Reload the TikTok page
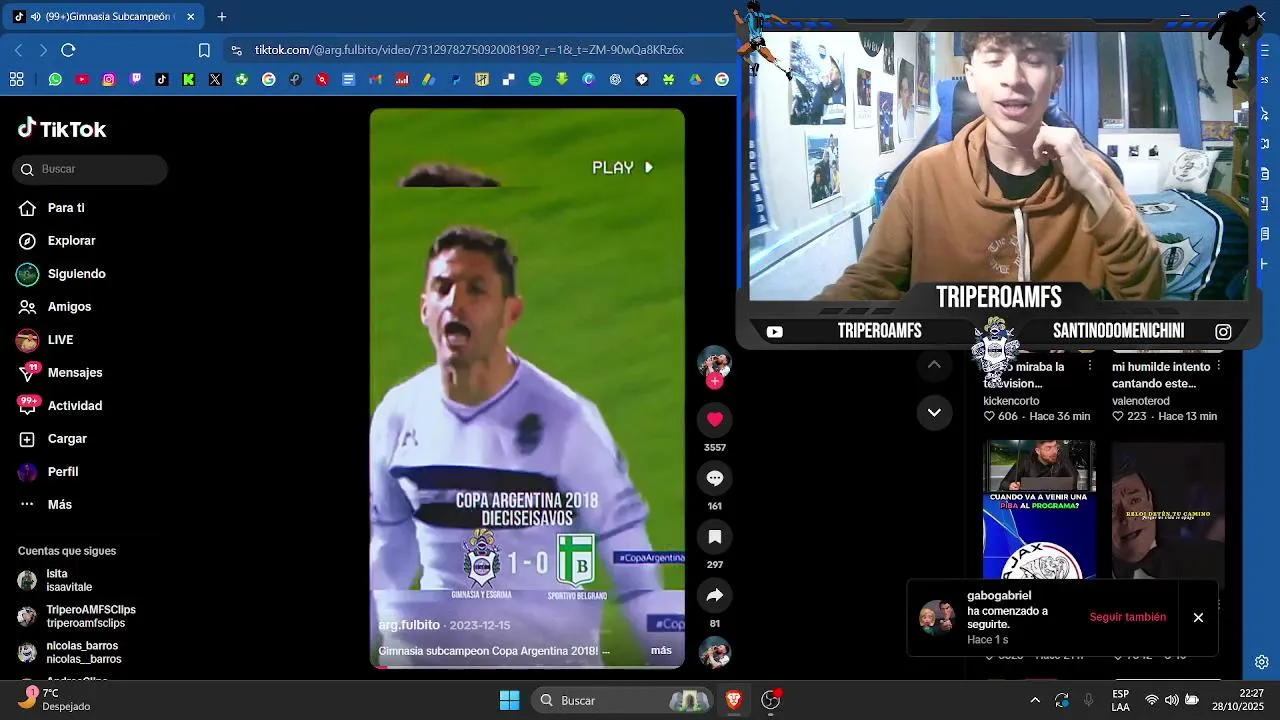 click(x=68, y=50)
